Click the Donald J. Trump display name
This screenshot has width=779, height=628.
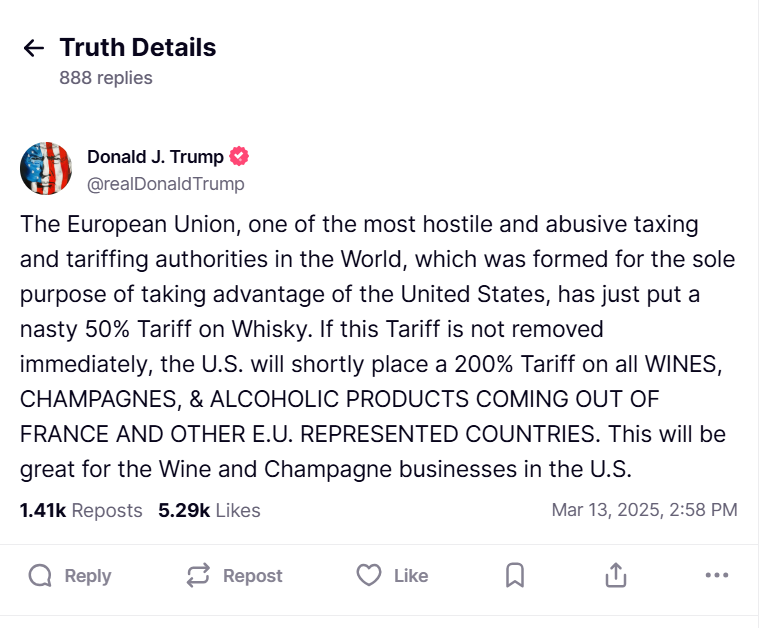[x=155, y=156]
